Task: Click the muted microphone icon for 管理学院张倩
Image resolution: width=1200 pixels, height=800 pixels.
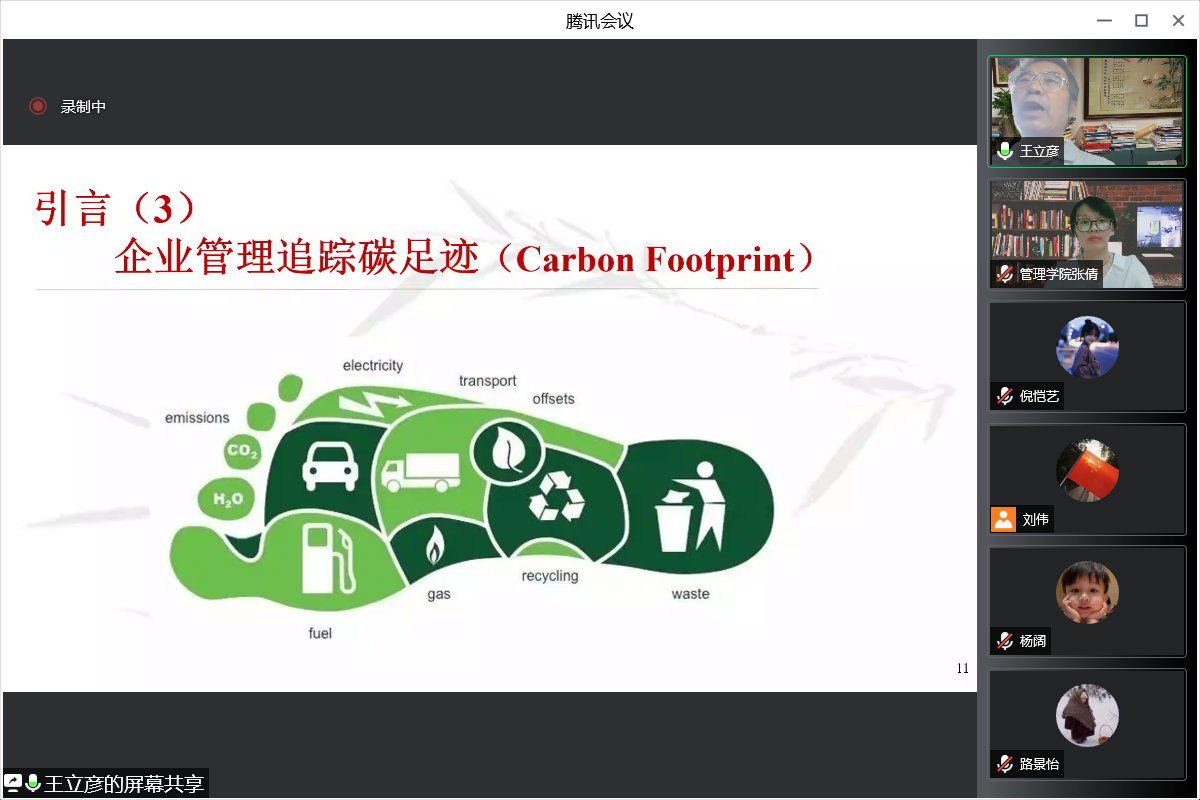Action: pos(1005,274)
